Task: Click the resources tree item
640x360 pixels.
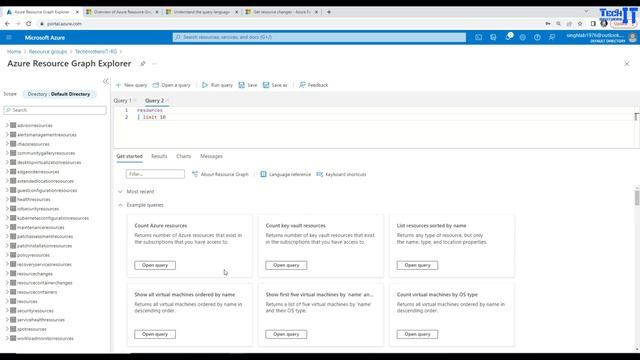Action: coord(27,301)
